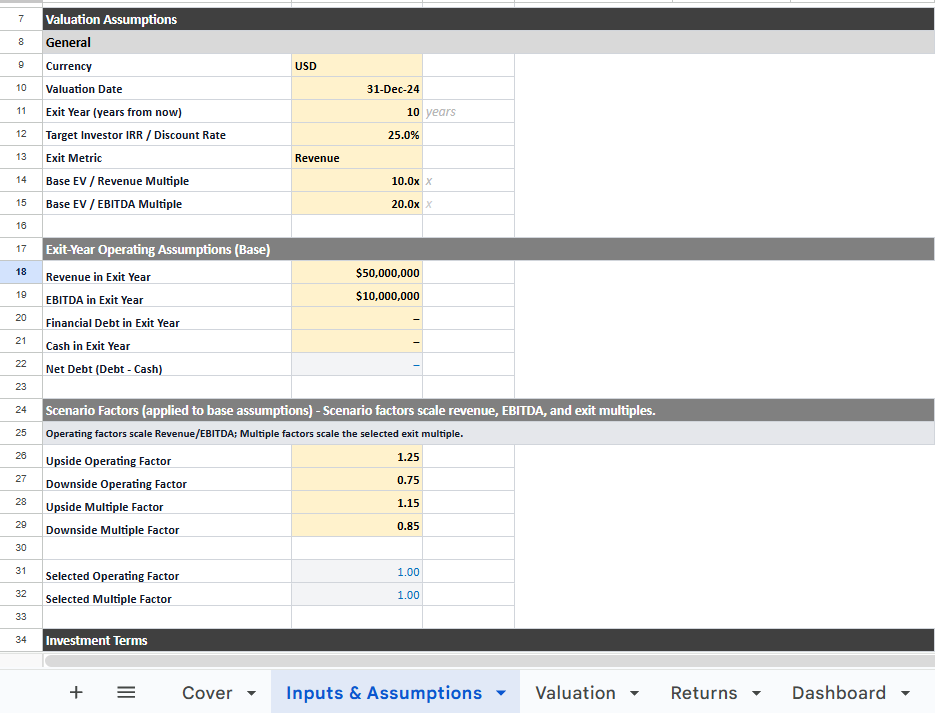Select the Currency cell showing USD
935x713 pixels.
(356, 65)
